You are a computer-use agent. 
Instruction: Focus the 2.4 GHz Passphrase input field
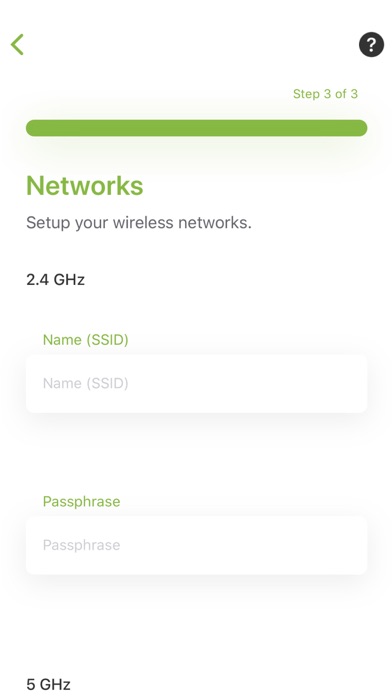(196, 545)
